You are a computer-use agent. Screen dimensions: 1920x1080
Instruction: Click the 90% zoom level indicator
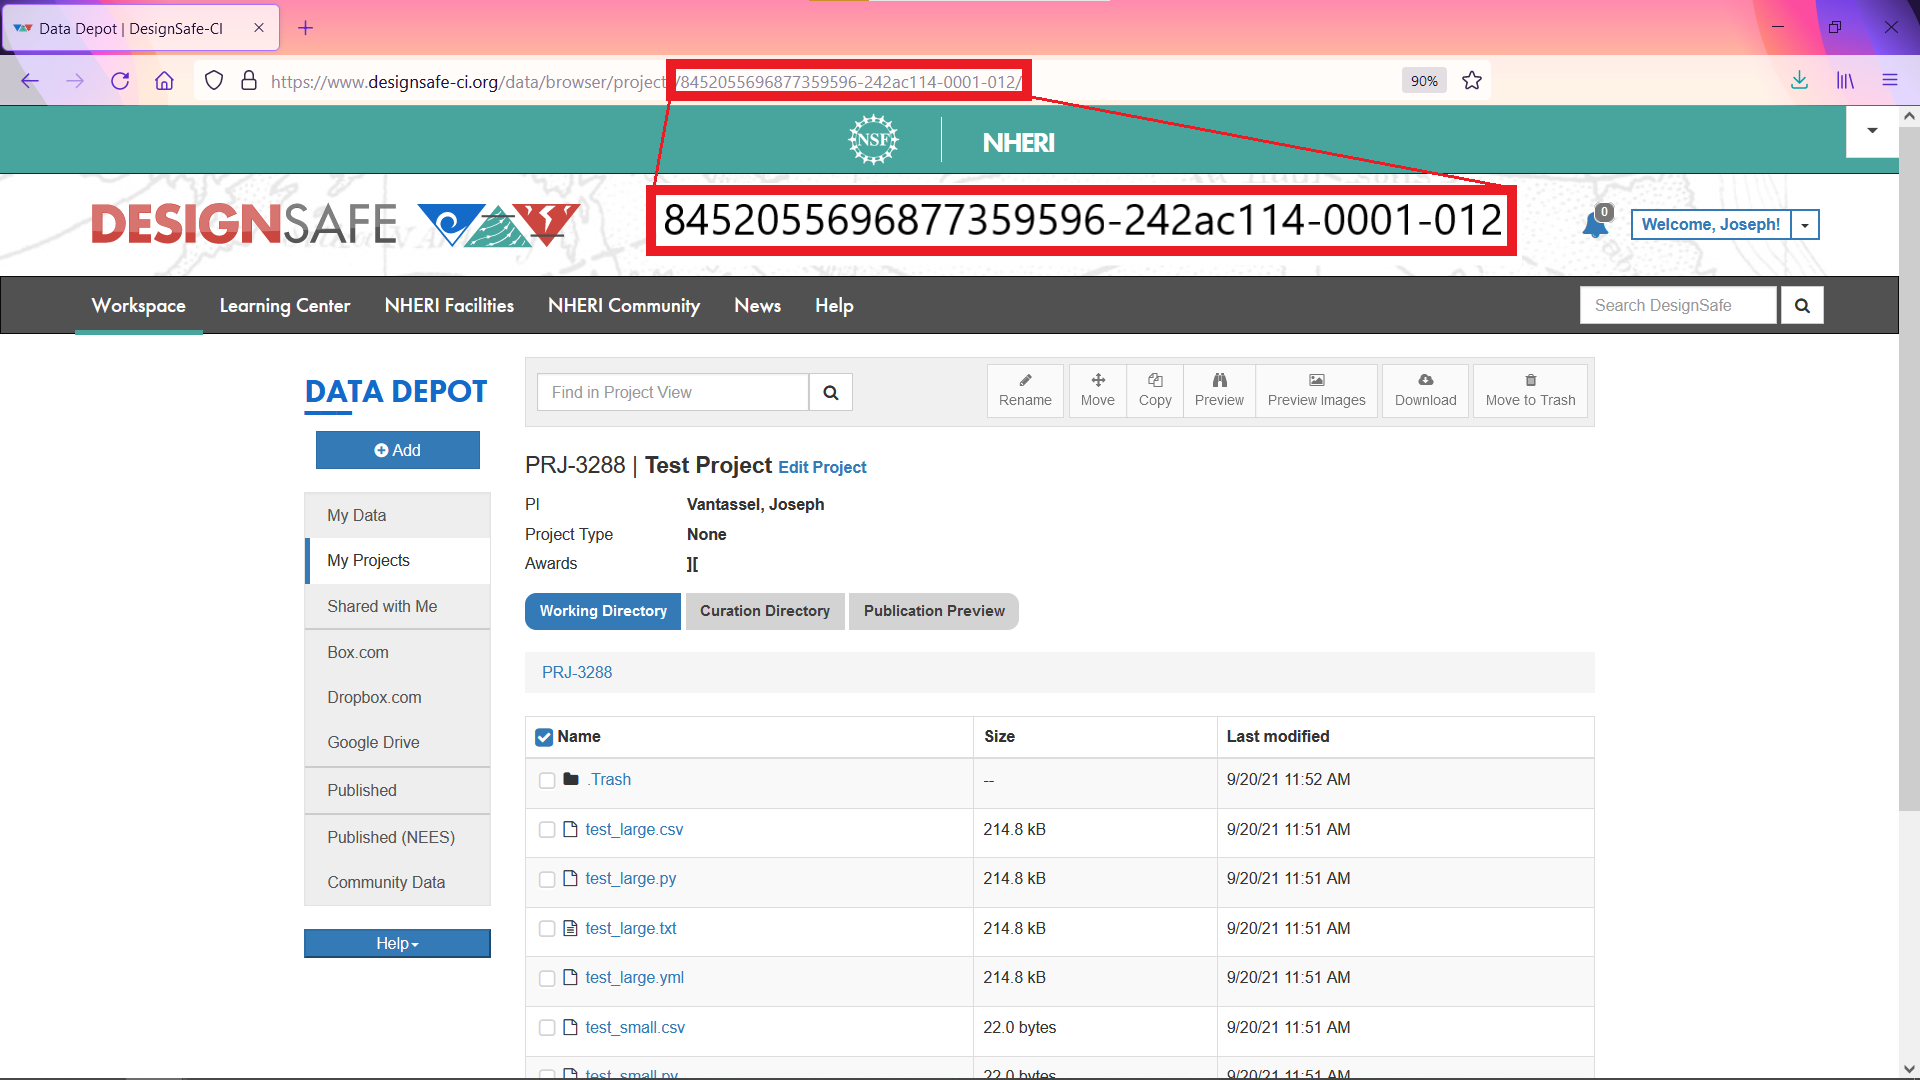1424,81
